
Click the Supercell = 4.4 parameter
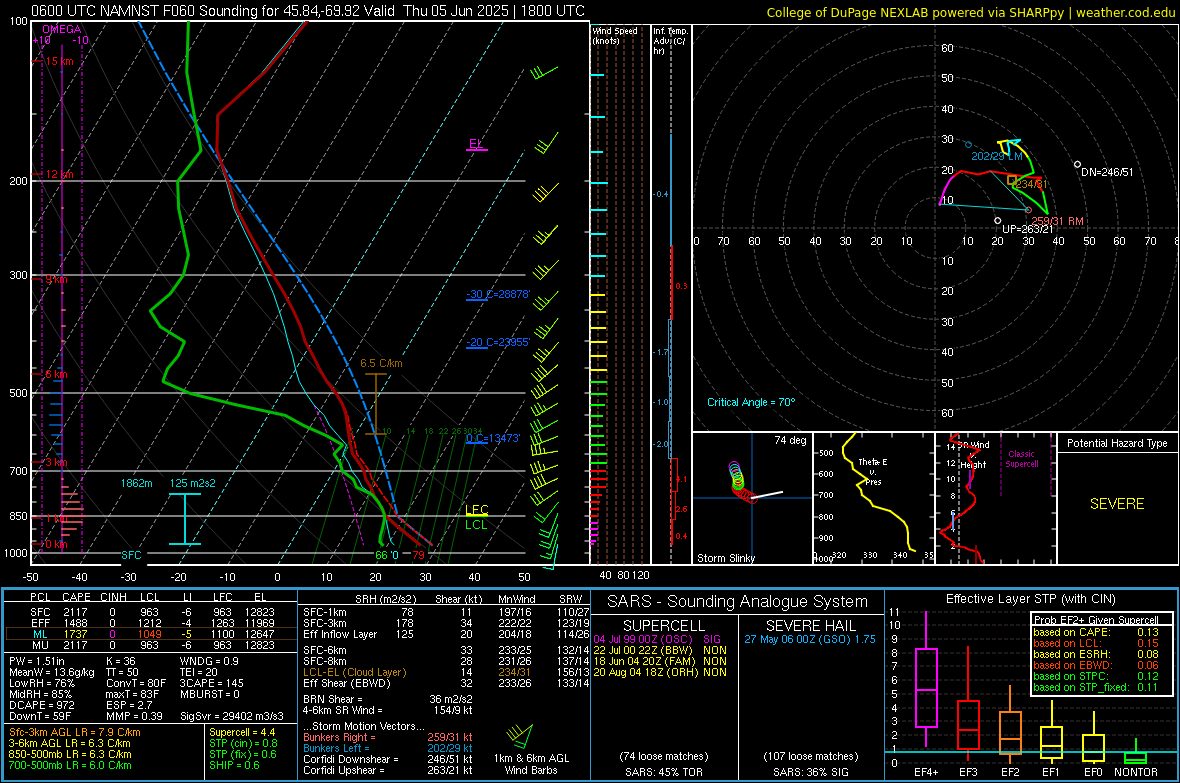click(242, 733)
